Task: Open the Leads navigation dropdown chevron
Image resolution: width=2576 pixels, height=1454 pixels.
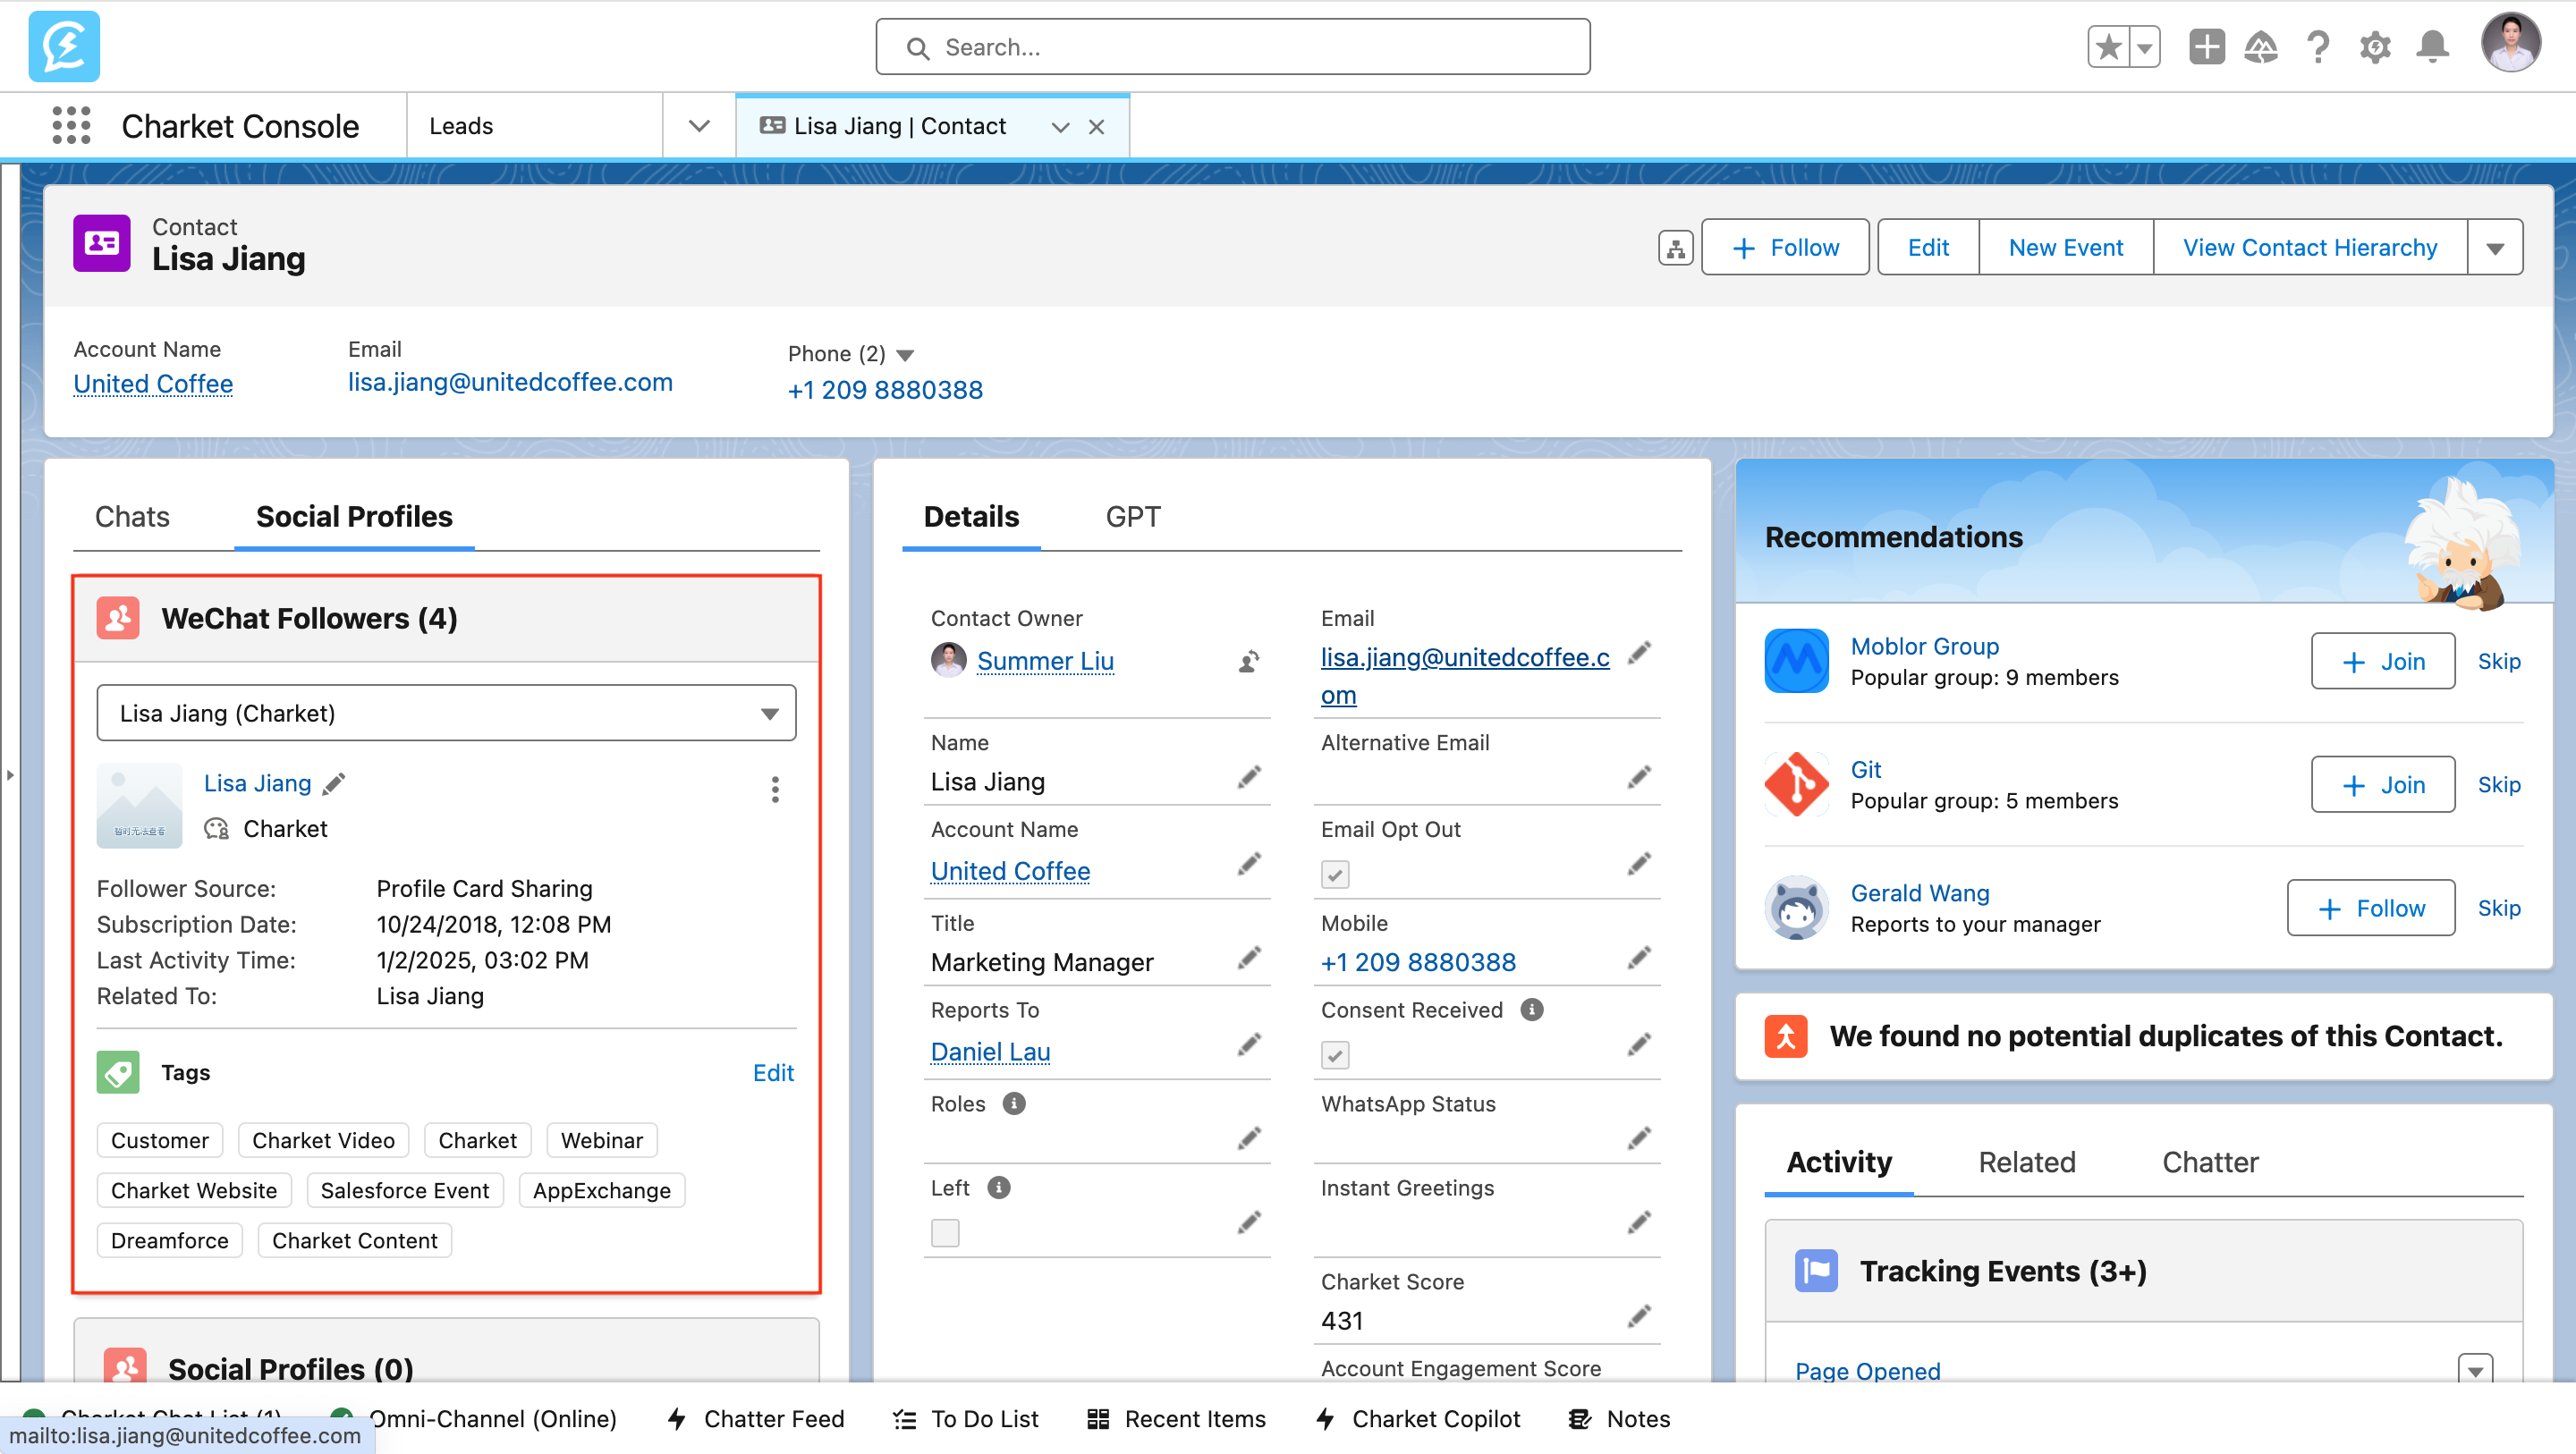Action: point(699,126)
